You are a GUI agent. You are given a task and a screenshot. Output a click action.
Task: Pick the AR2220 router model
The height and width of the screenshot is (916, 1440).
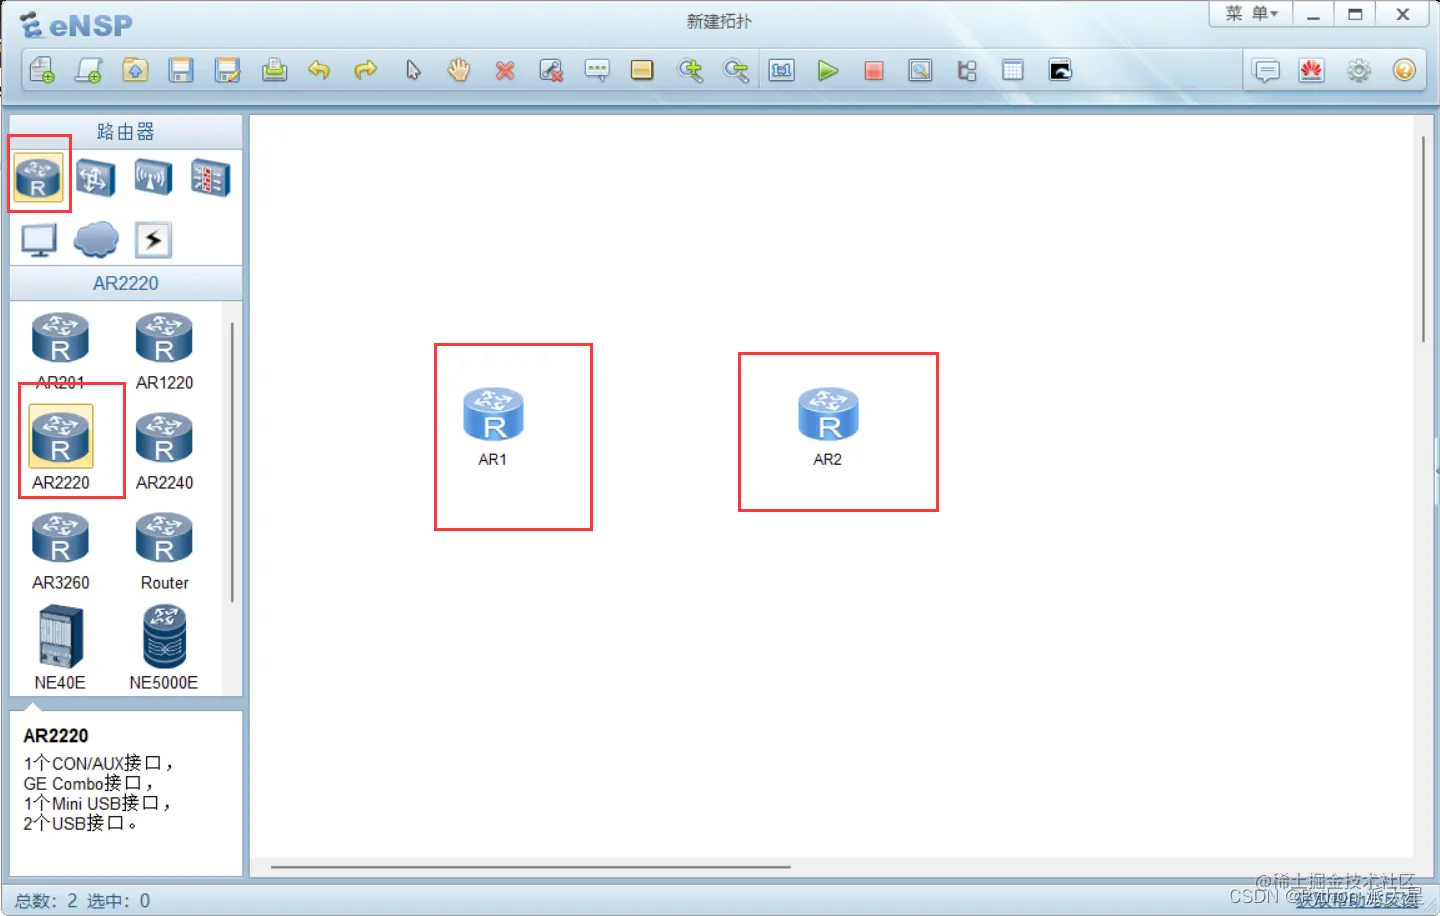click(x=60, y=448)
